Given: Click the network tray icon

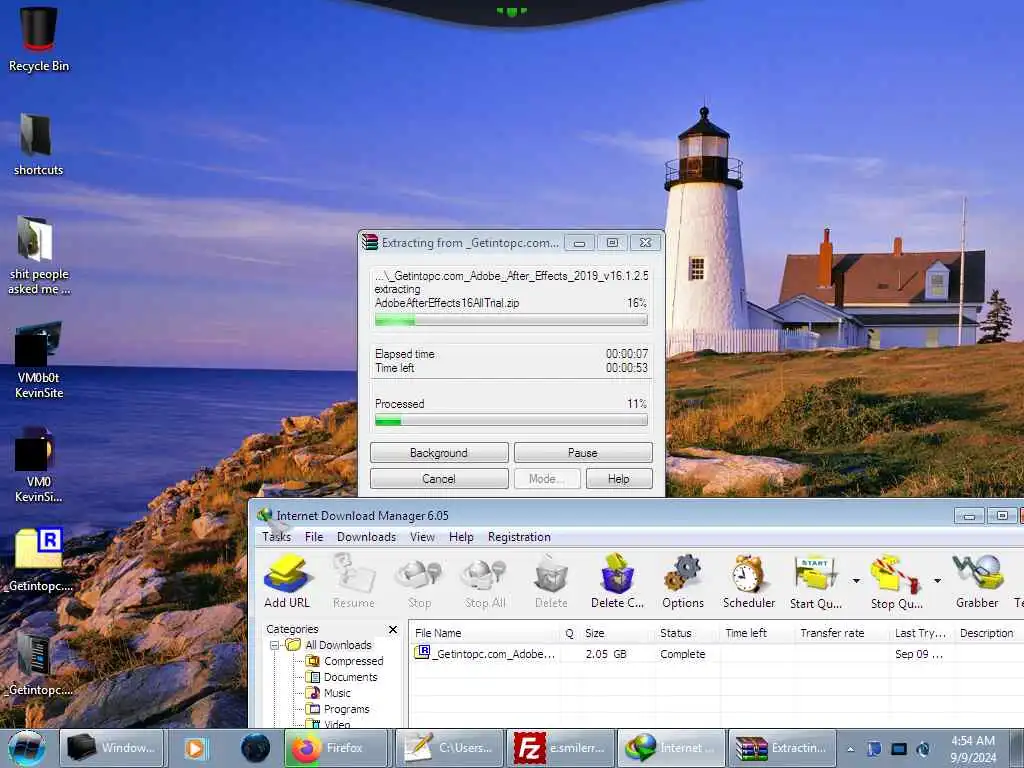Looking at the screenshot, I should click(899, 749).
